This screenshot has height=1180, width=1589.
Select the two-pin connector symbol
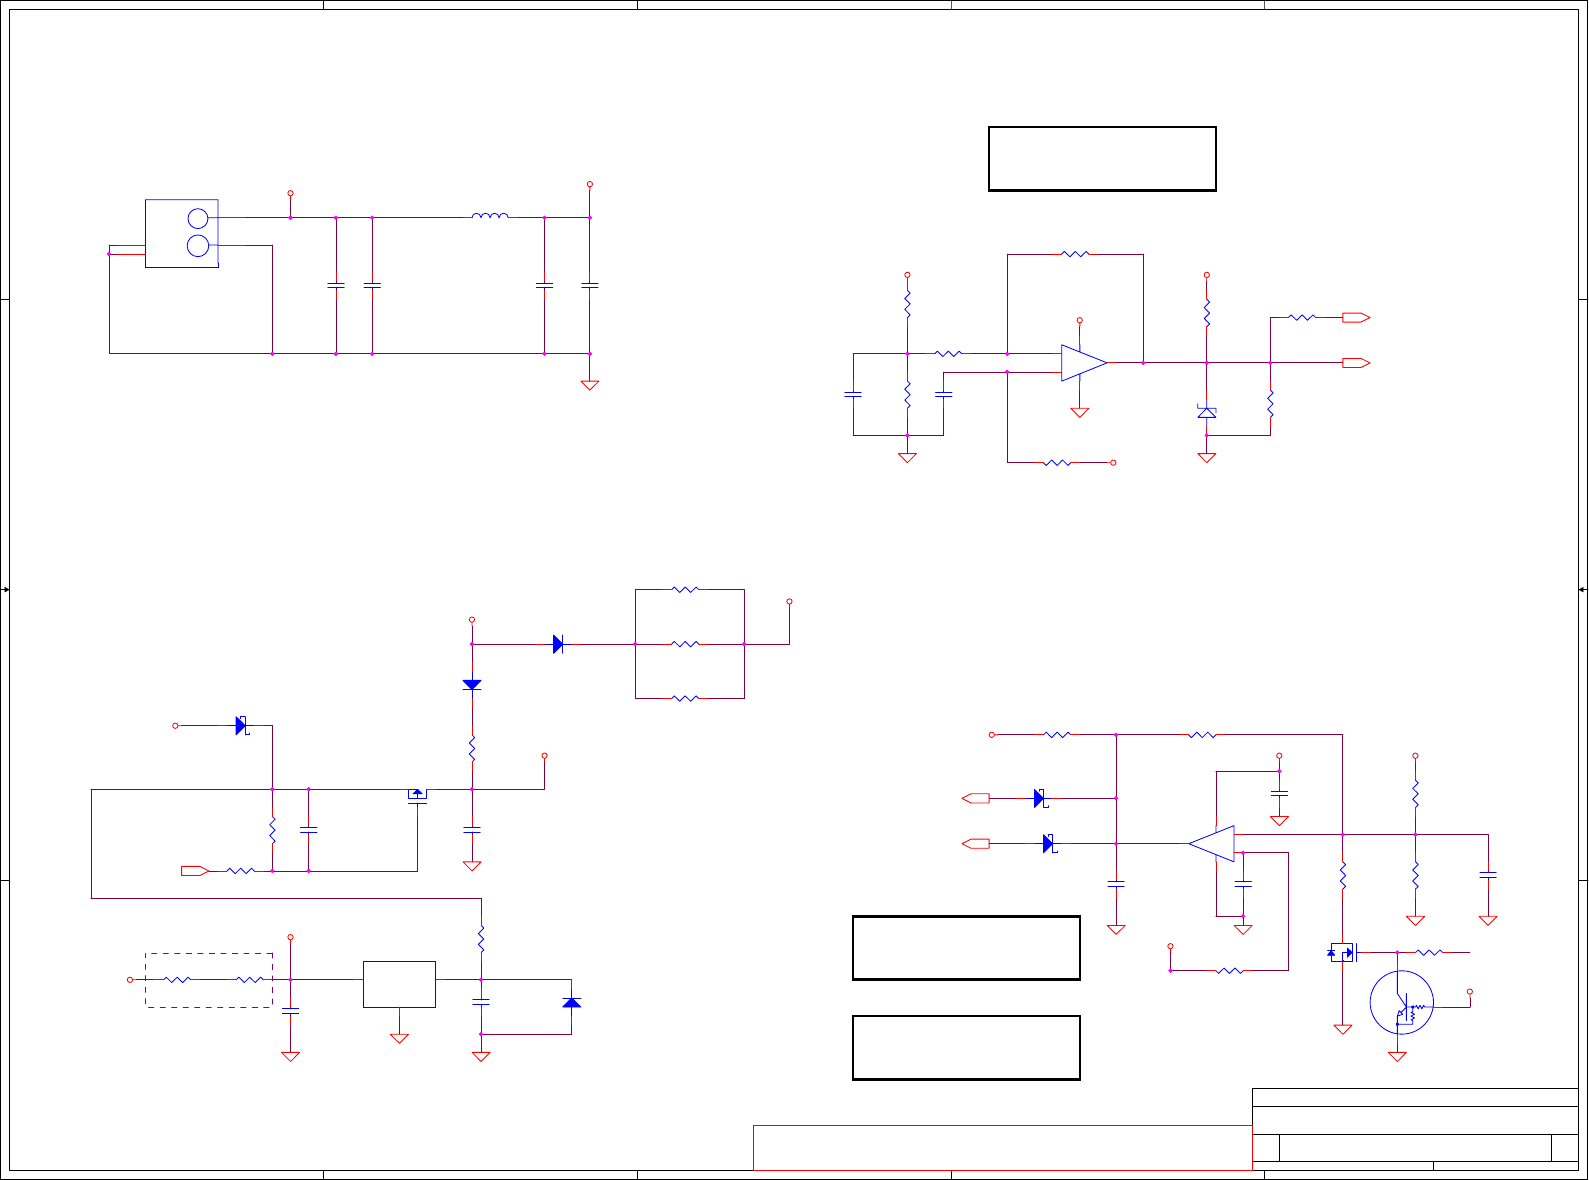coord(182,233)
